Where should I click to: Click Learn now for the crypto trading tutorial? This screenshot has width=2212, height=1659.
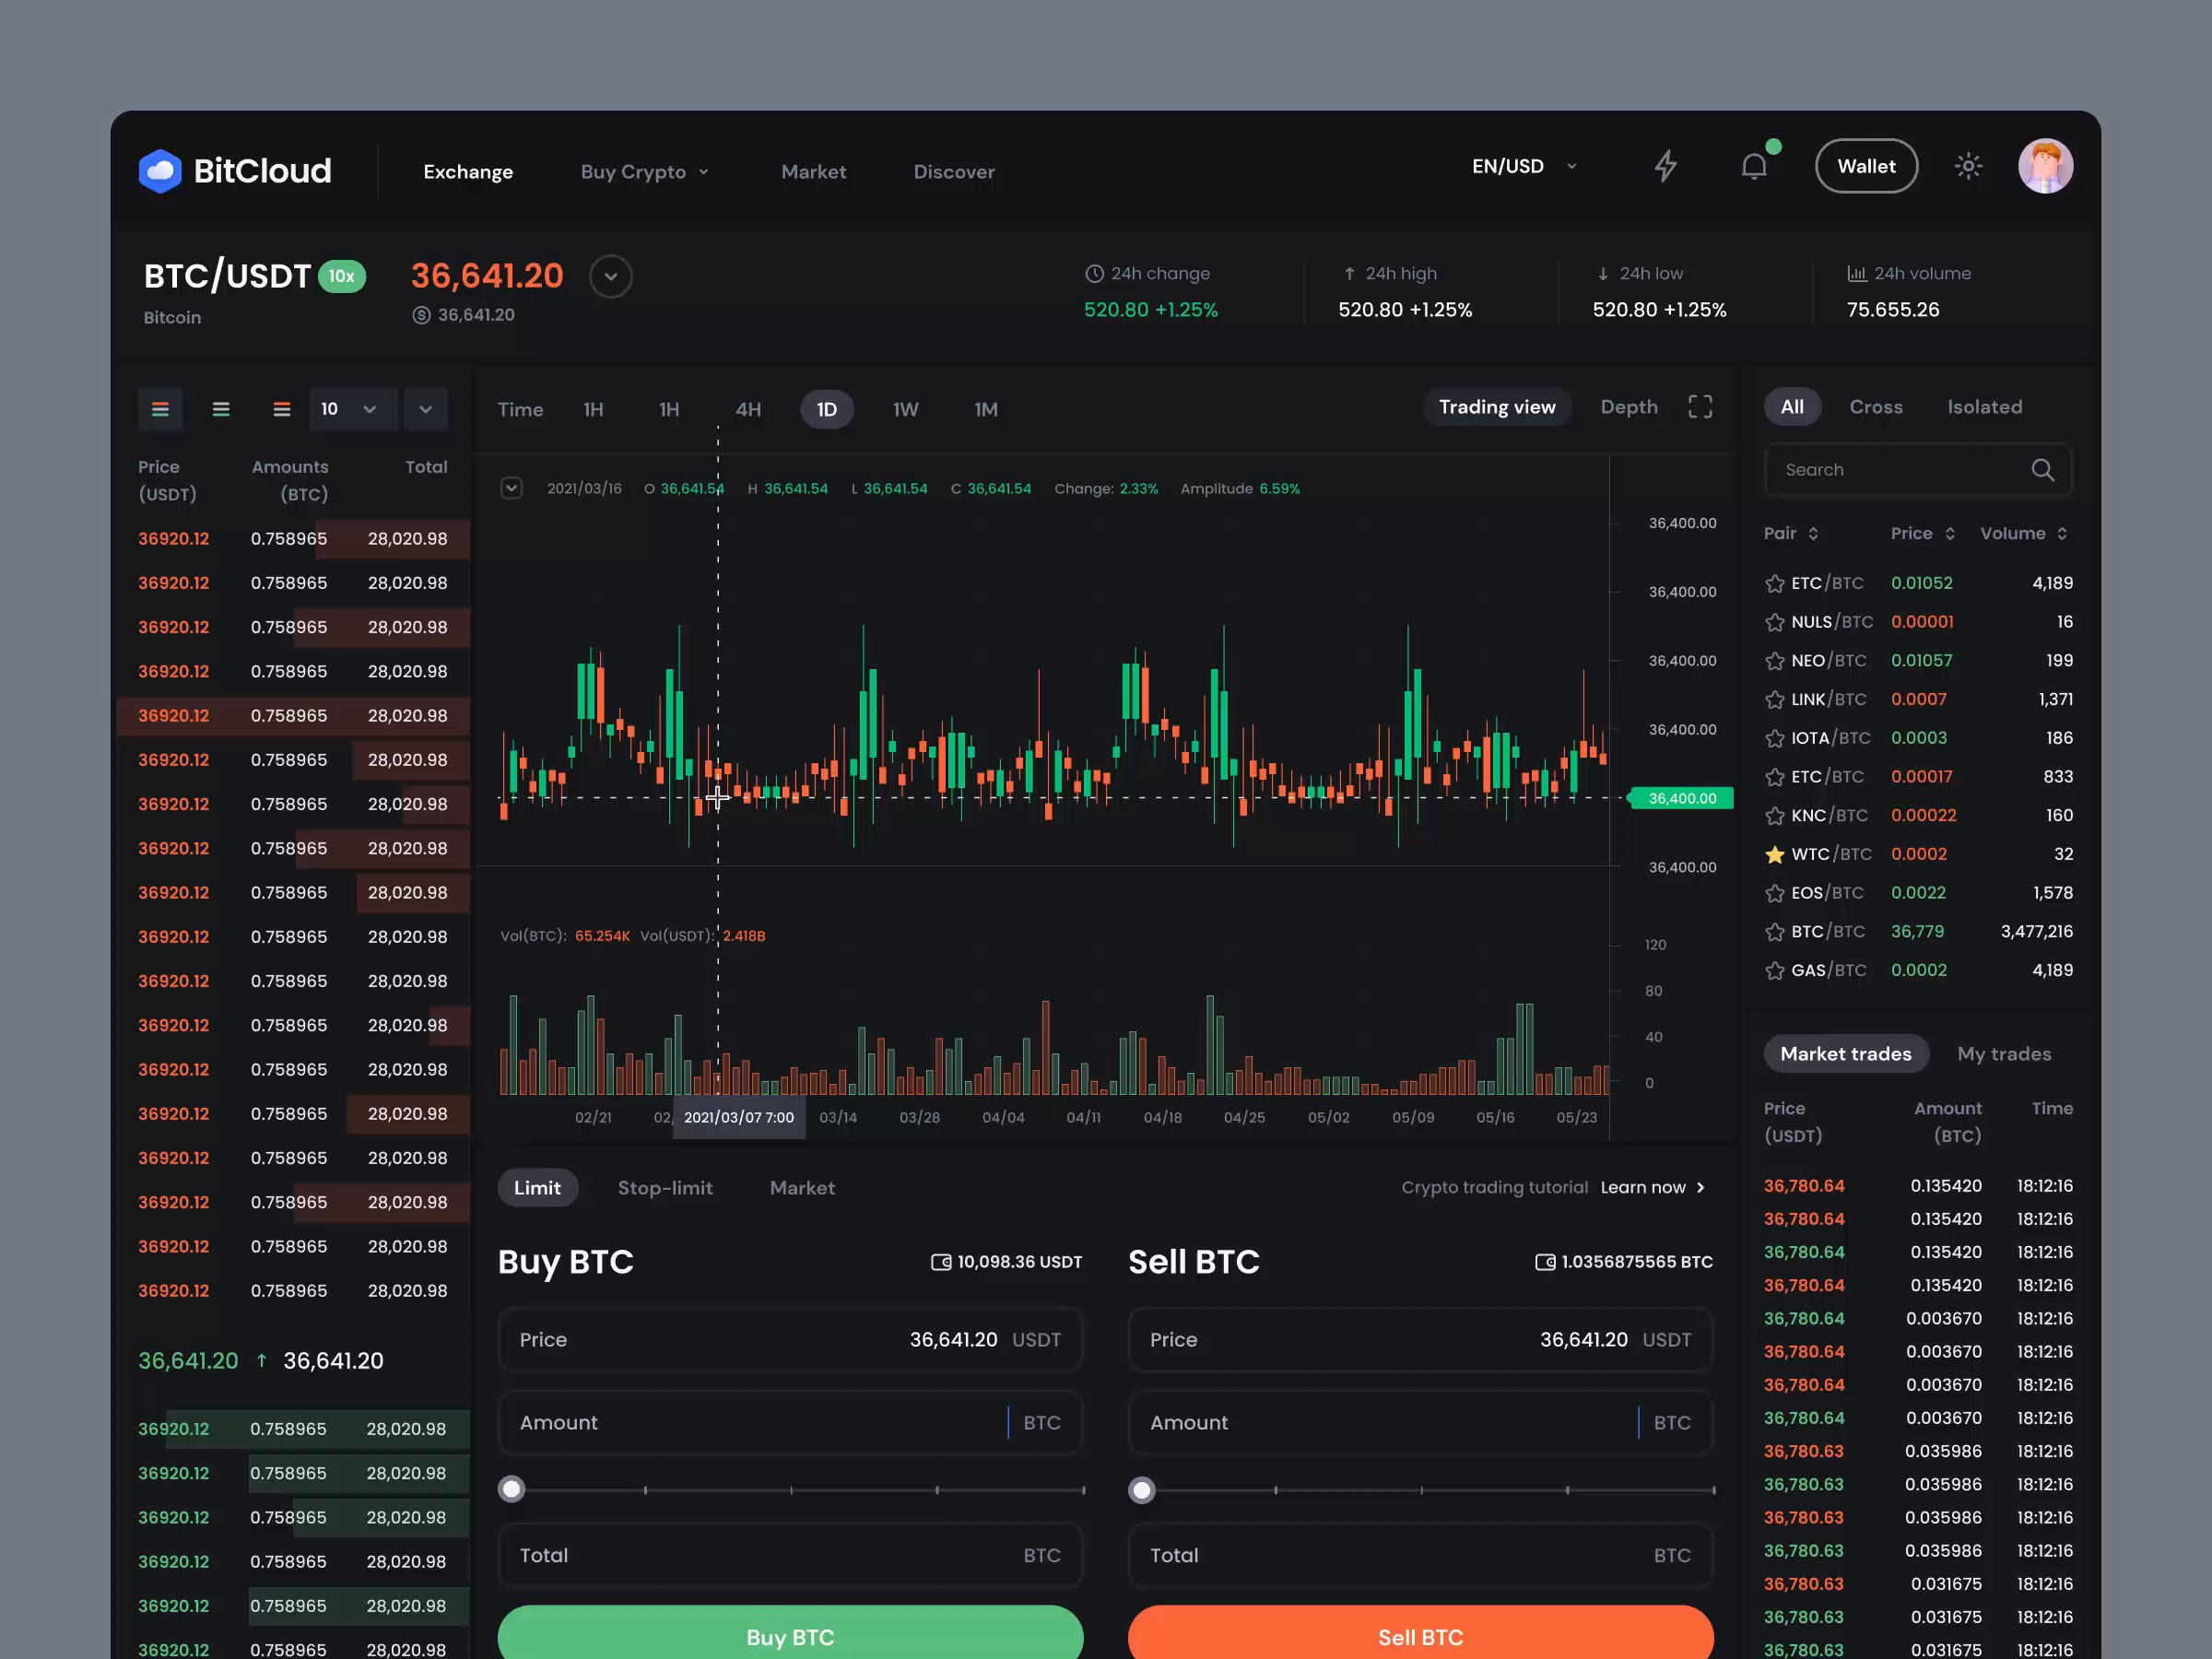coord(1645,1187)
